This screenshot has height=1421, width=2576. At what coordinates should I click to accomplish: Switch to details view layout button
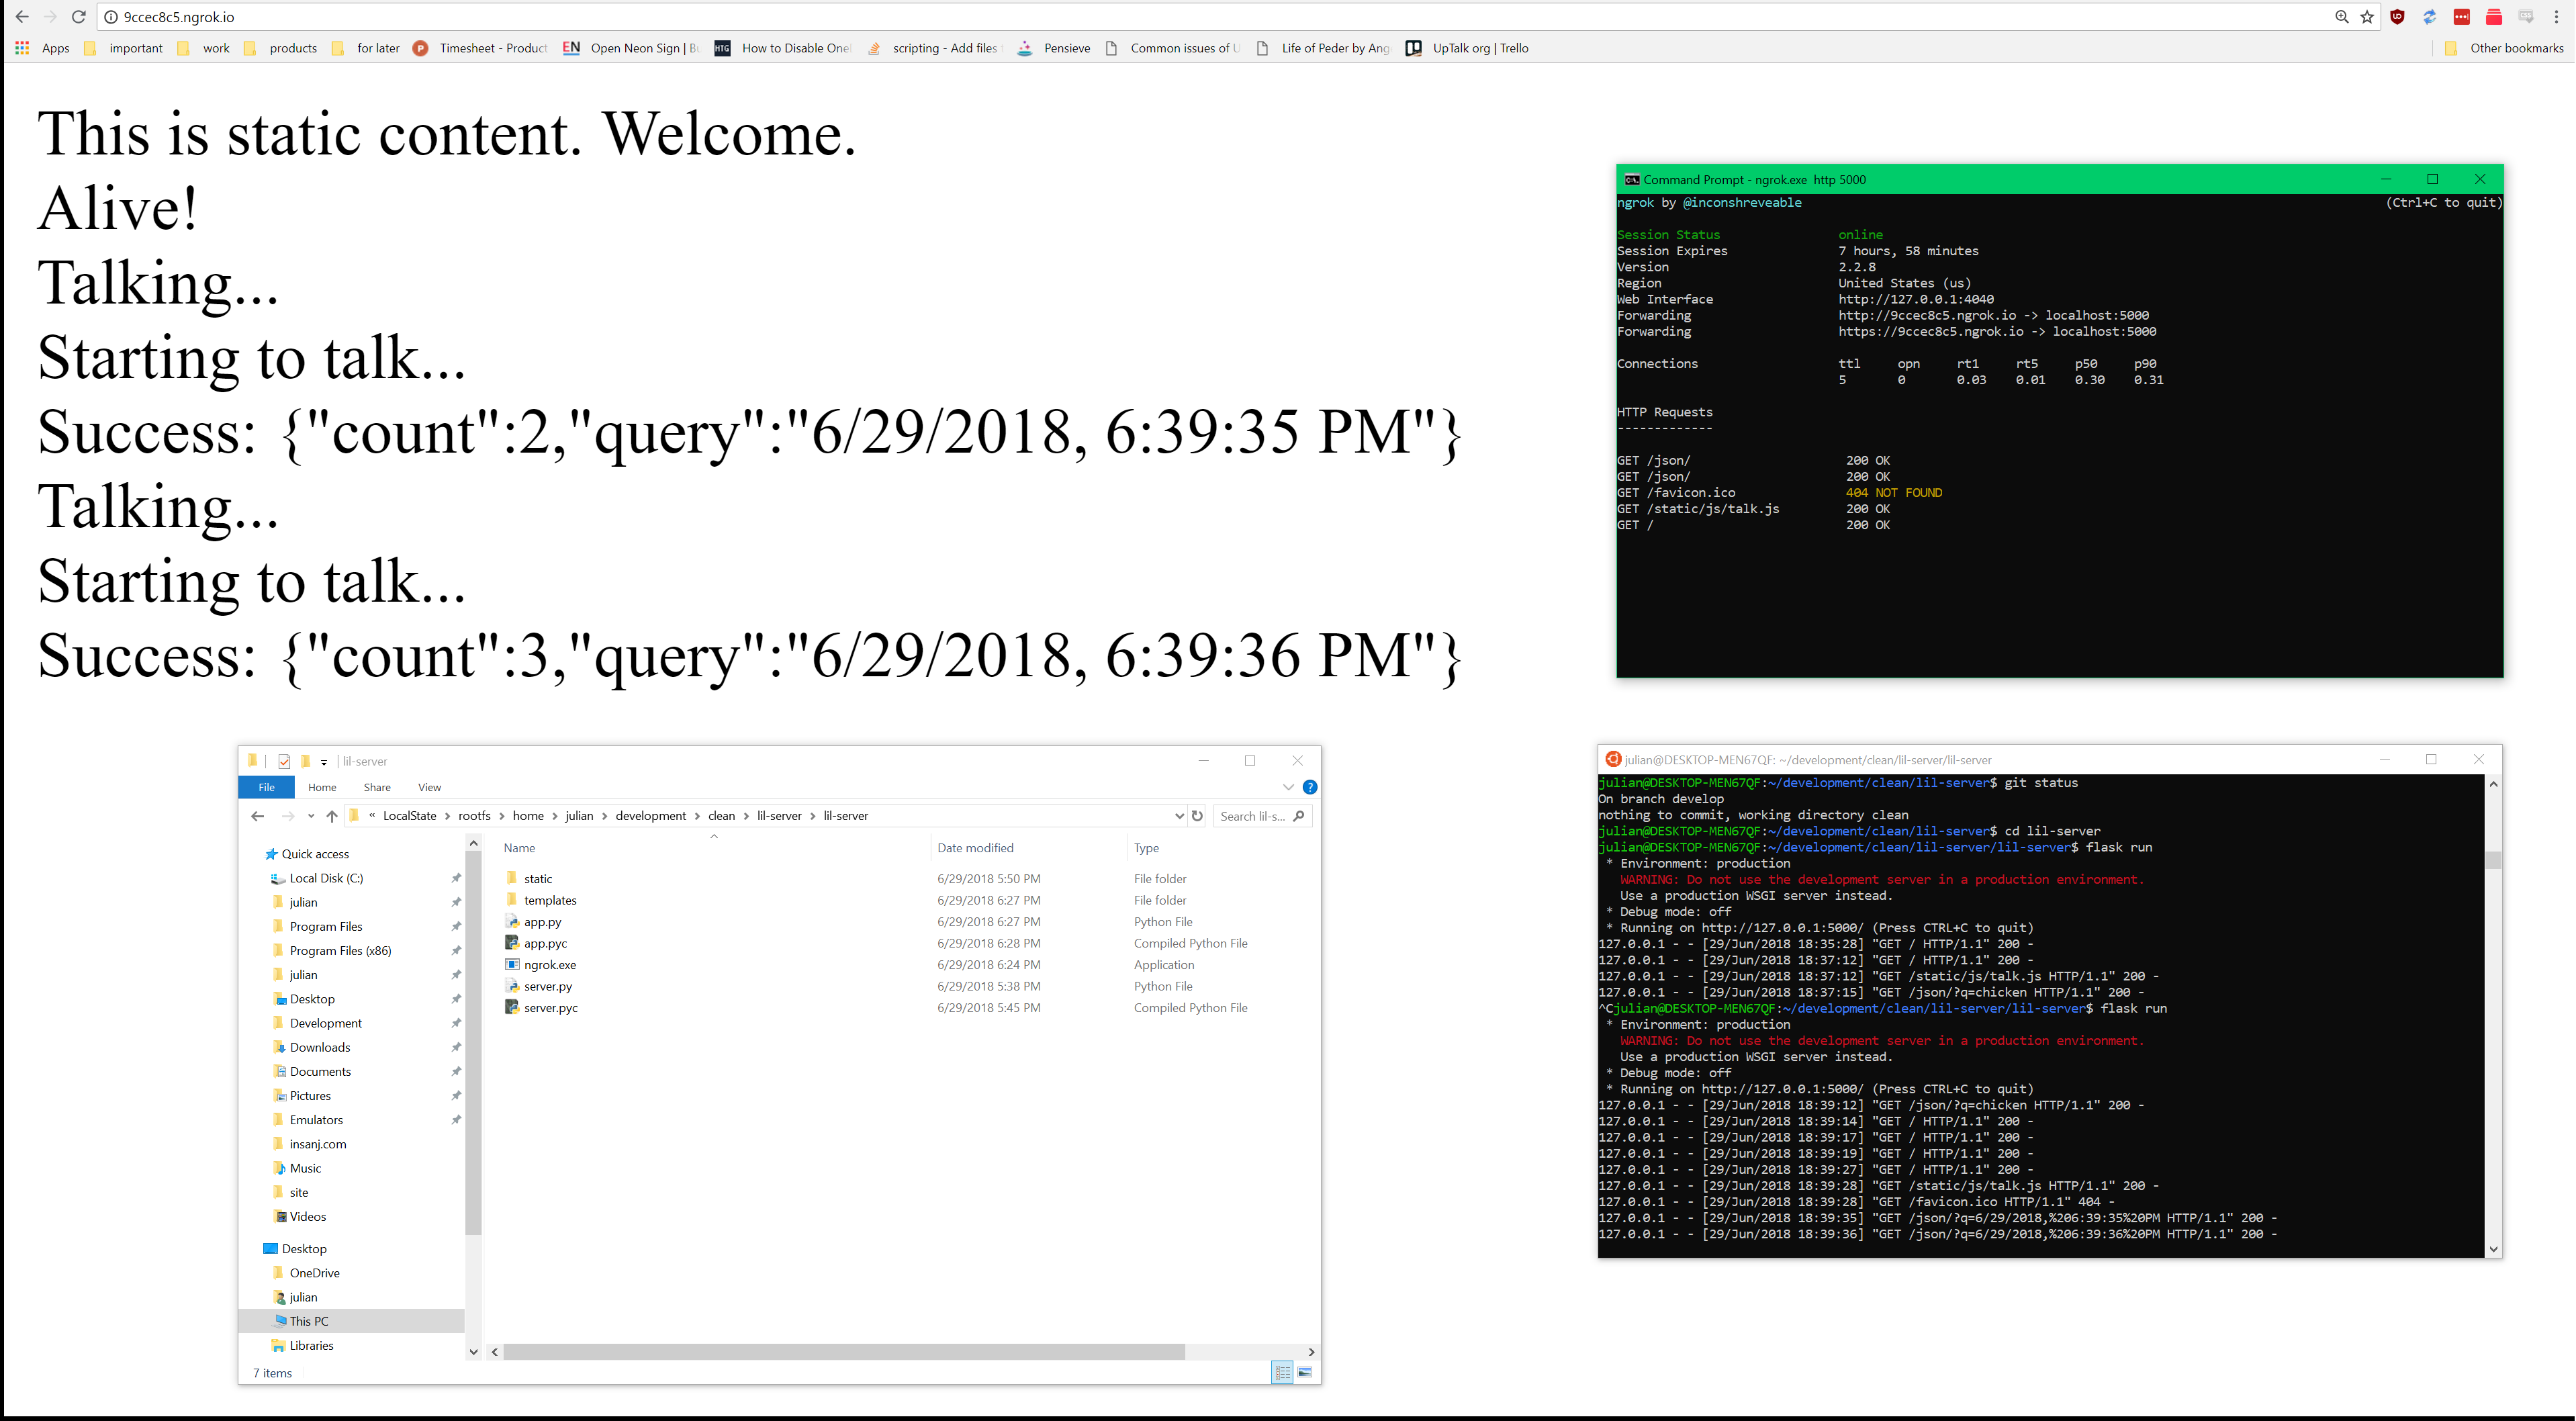click(x=1282, y=1373)
